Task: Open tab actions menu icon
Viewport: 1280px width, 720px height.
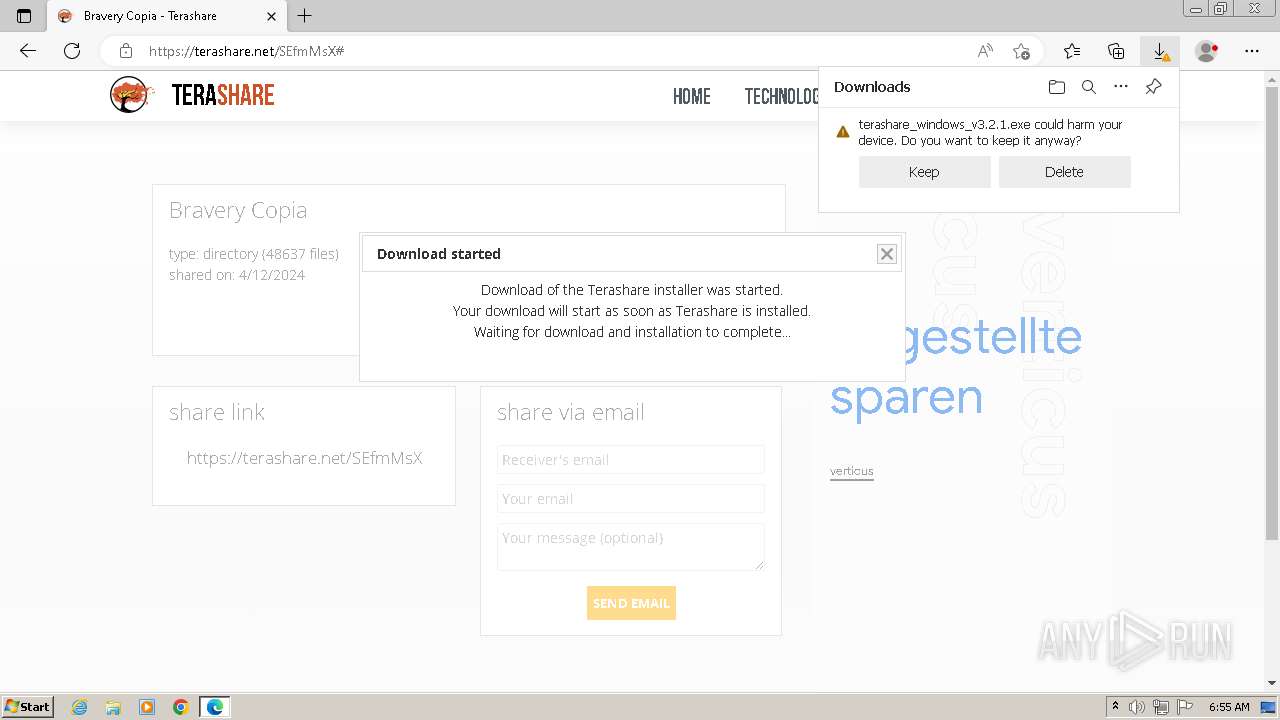Action: click(x=24, y=16)
